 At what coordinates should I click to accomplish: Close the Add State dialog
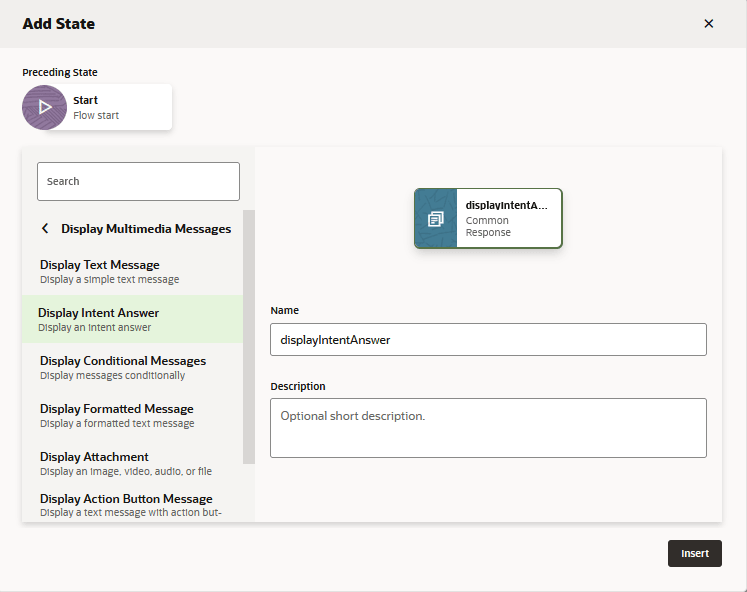[709, 24]
